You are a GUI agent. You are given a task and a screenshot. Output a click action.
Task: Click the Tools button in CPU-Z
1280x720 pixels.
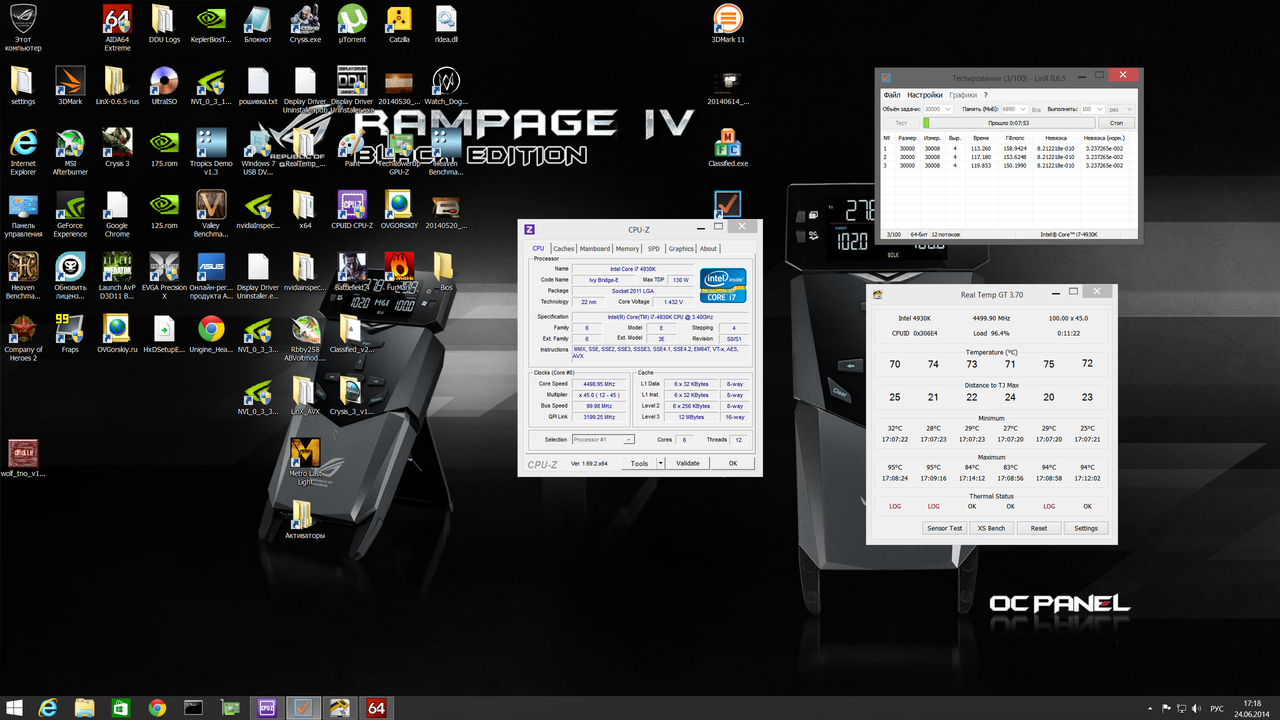640,463
